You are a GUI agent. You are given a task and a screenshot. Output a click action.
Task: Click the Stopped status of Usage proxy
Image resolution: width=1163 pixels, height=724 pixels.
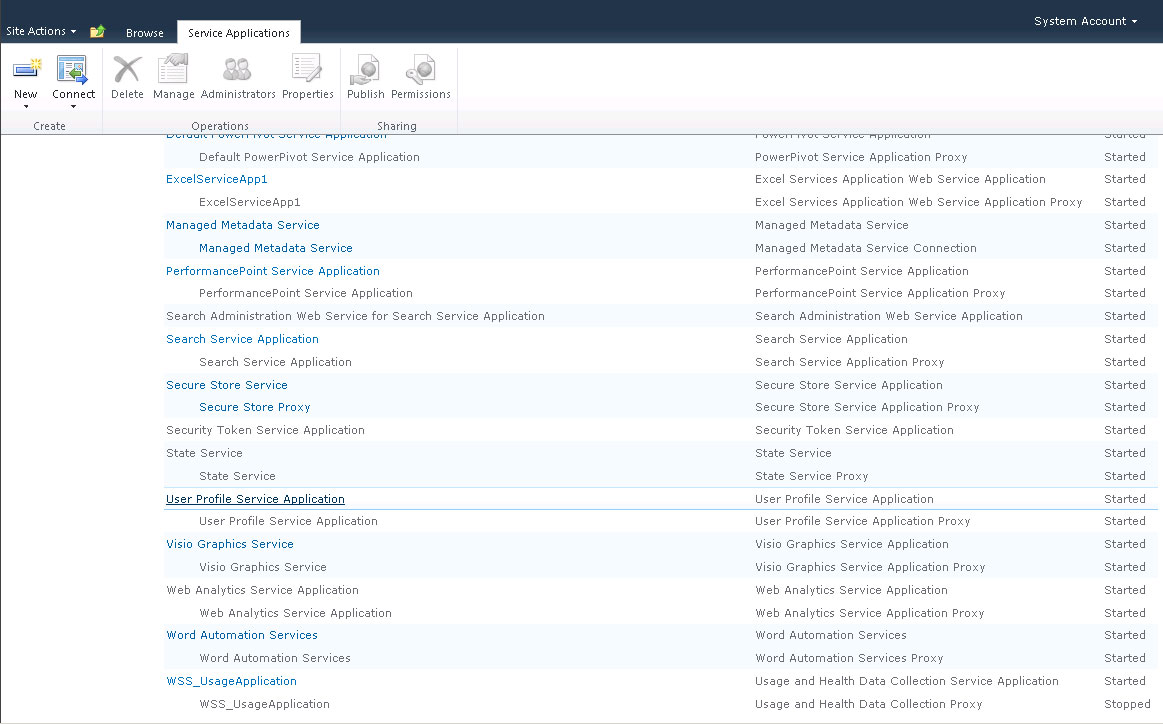coord(1127,704)
